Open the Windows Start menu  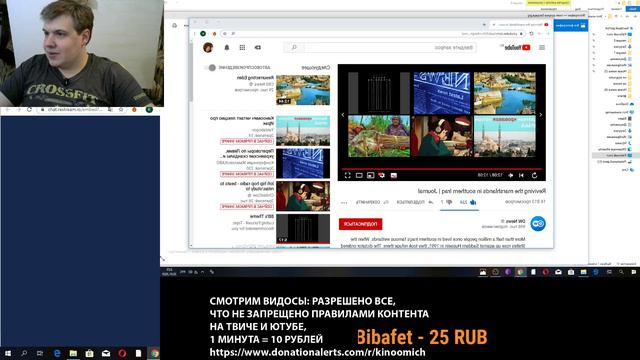[7, 353]
